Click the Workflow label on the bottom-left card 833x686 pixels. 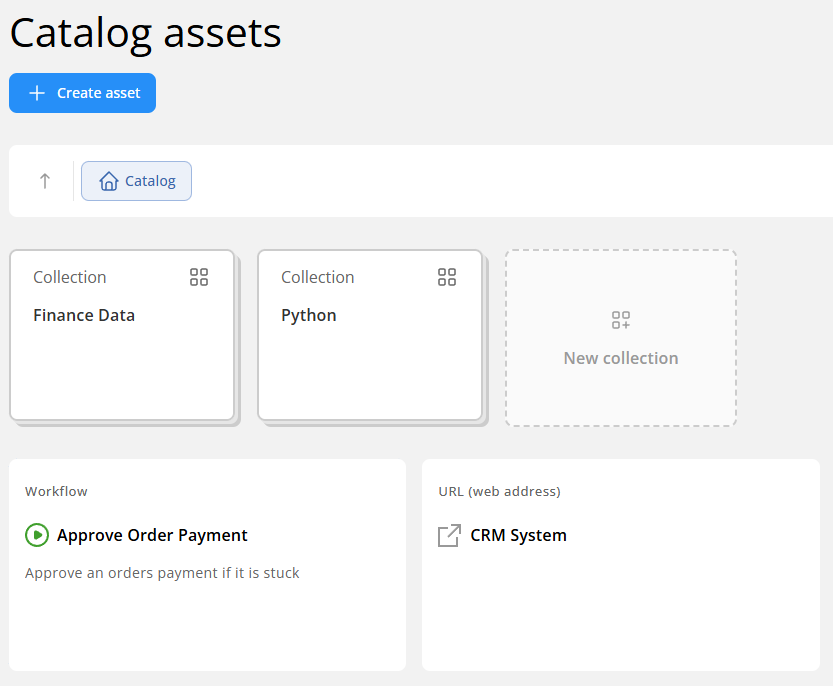[x=56, y=491]
